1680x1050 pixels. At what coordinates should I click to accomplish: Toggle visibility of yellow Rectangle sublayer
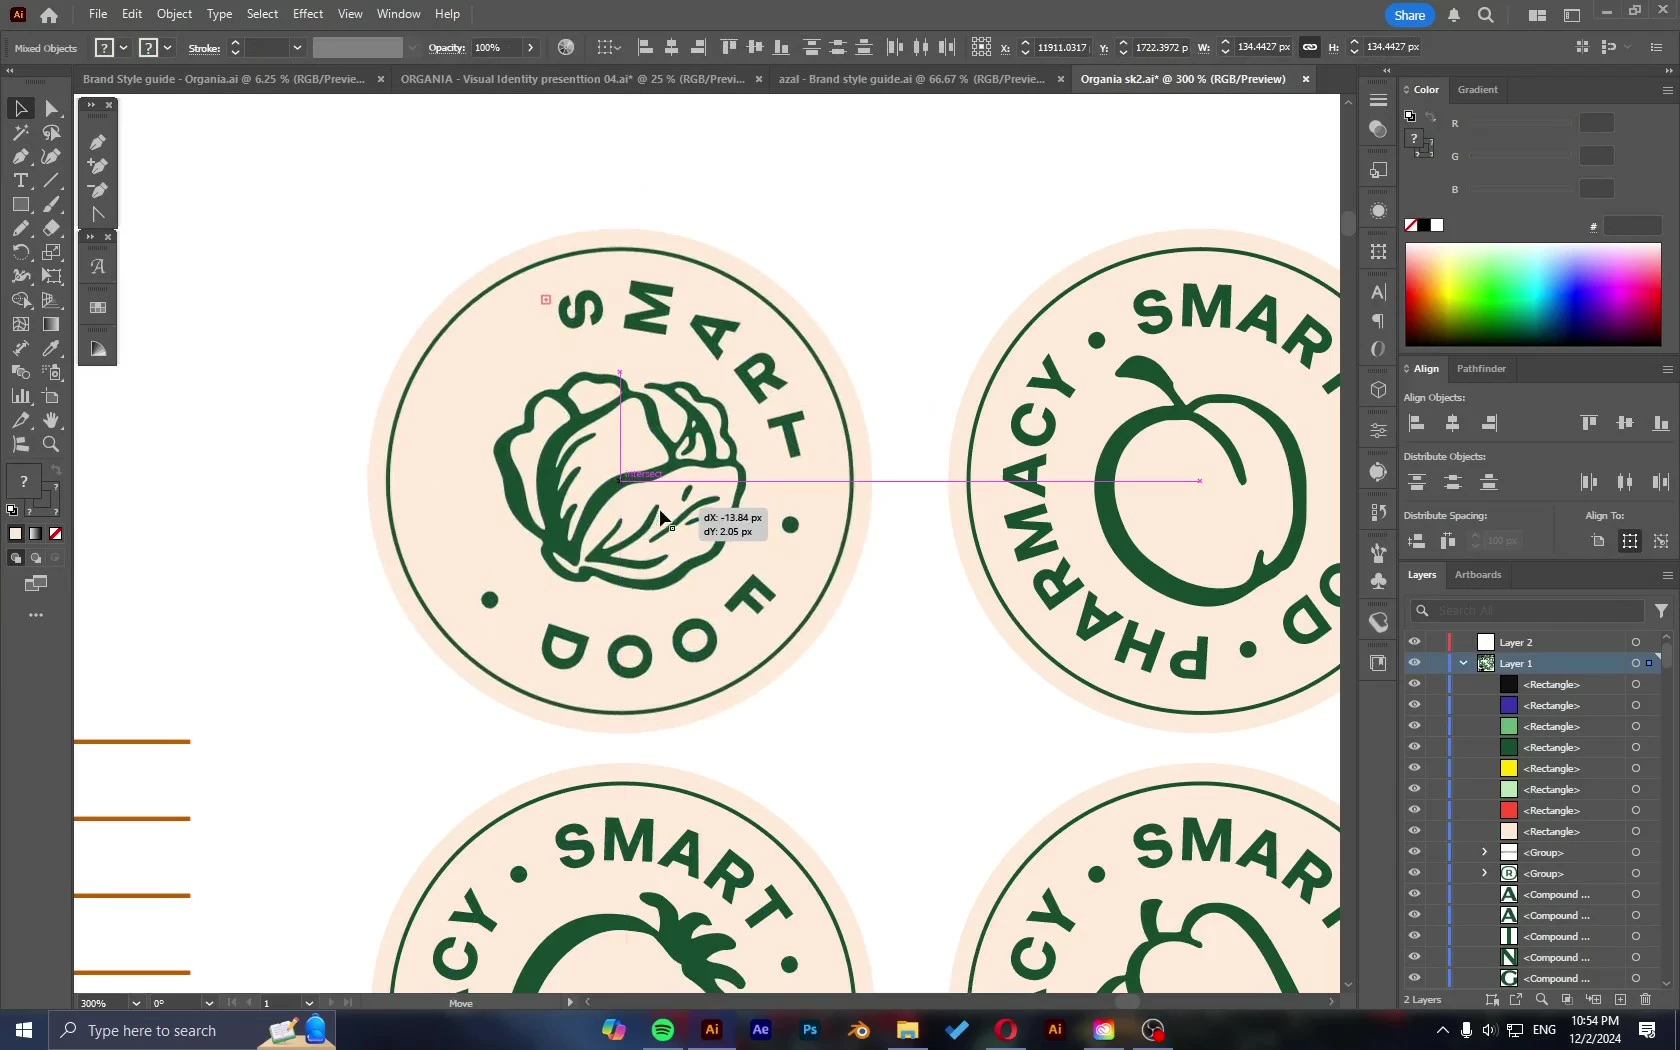(x=1414, y=768)
